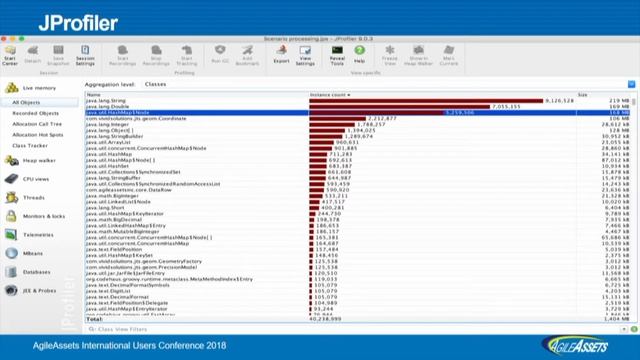Open the Start Center toolbar icon

pyautogui.click(x=10, y=55)
